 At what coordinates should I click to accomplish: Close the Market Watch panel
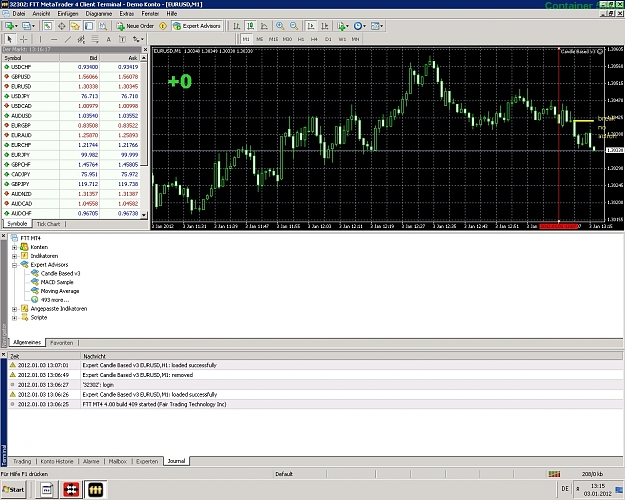point(145,49)
